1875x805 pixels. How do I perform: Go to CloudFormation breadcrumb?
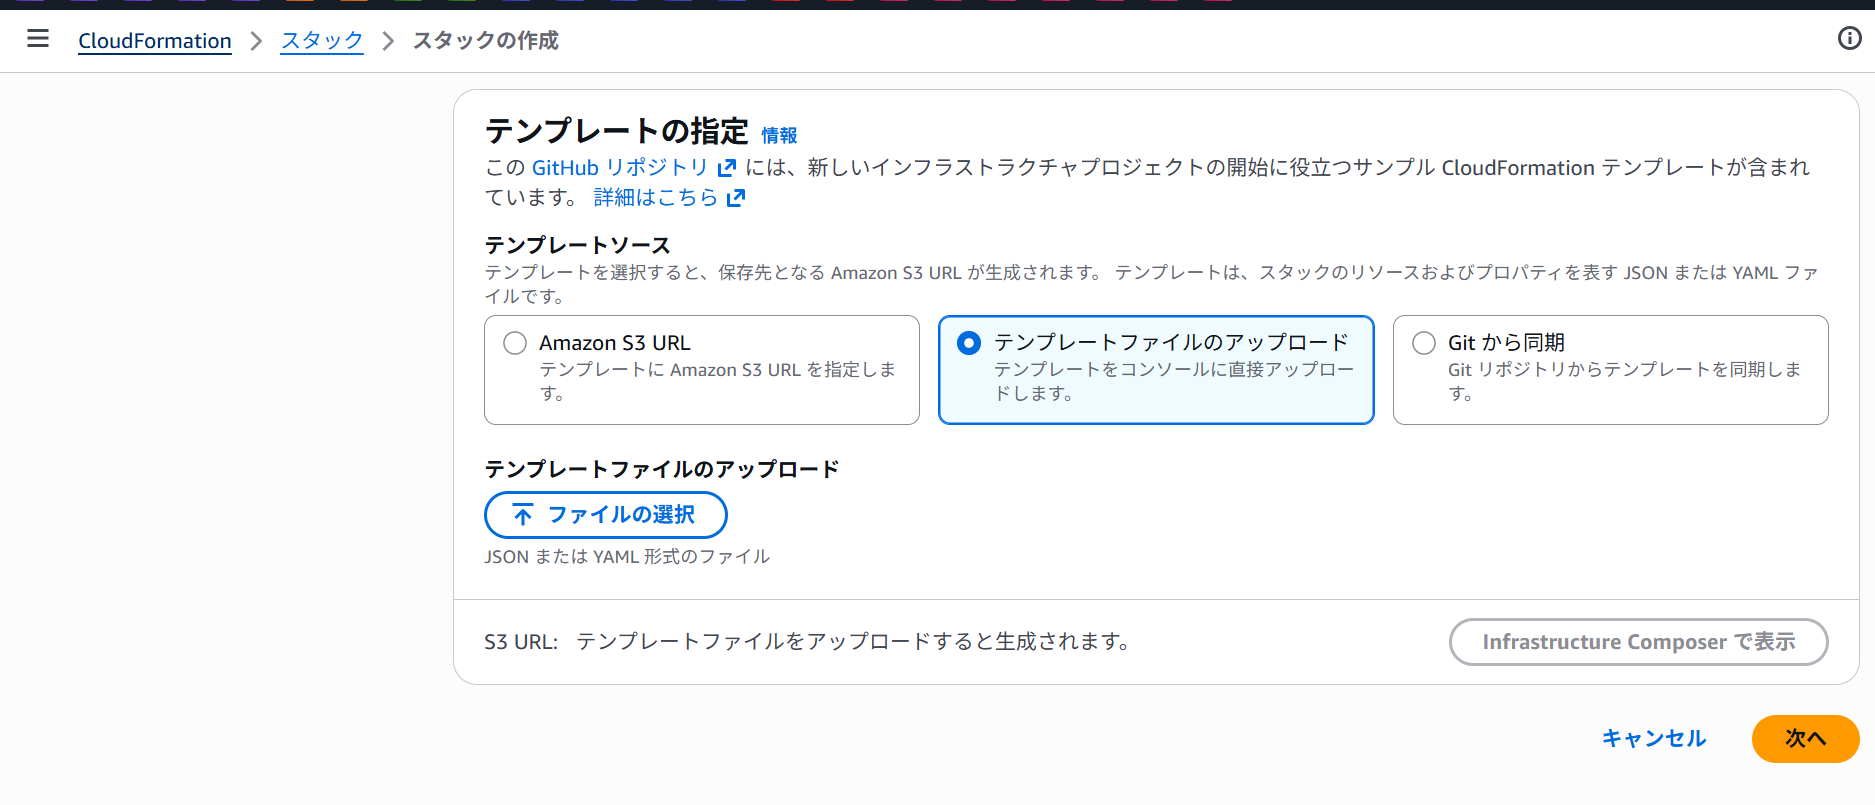(155, 41)
